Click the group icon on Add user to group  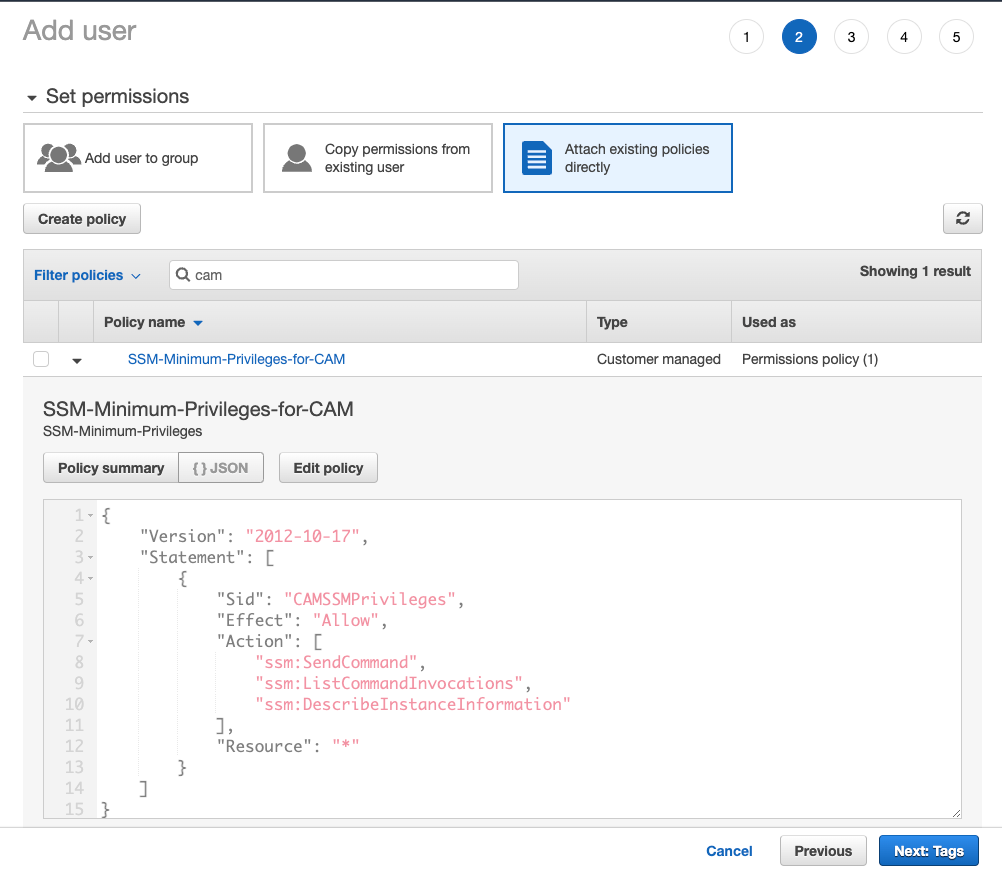click(60, 157)
